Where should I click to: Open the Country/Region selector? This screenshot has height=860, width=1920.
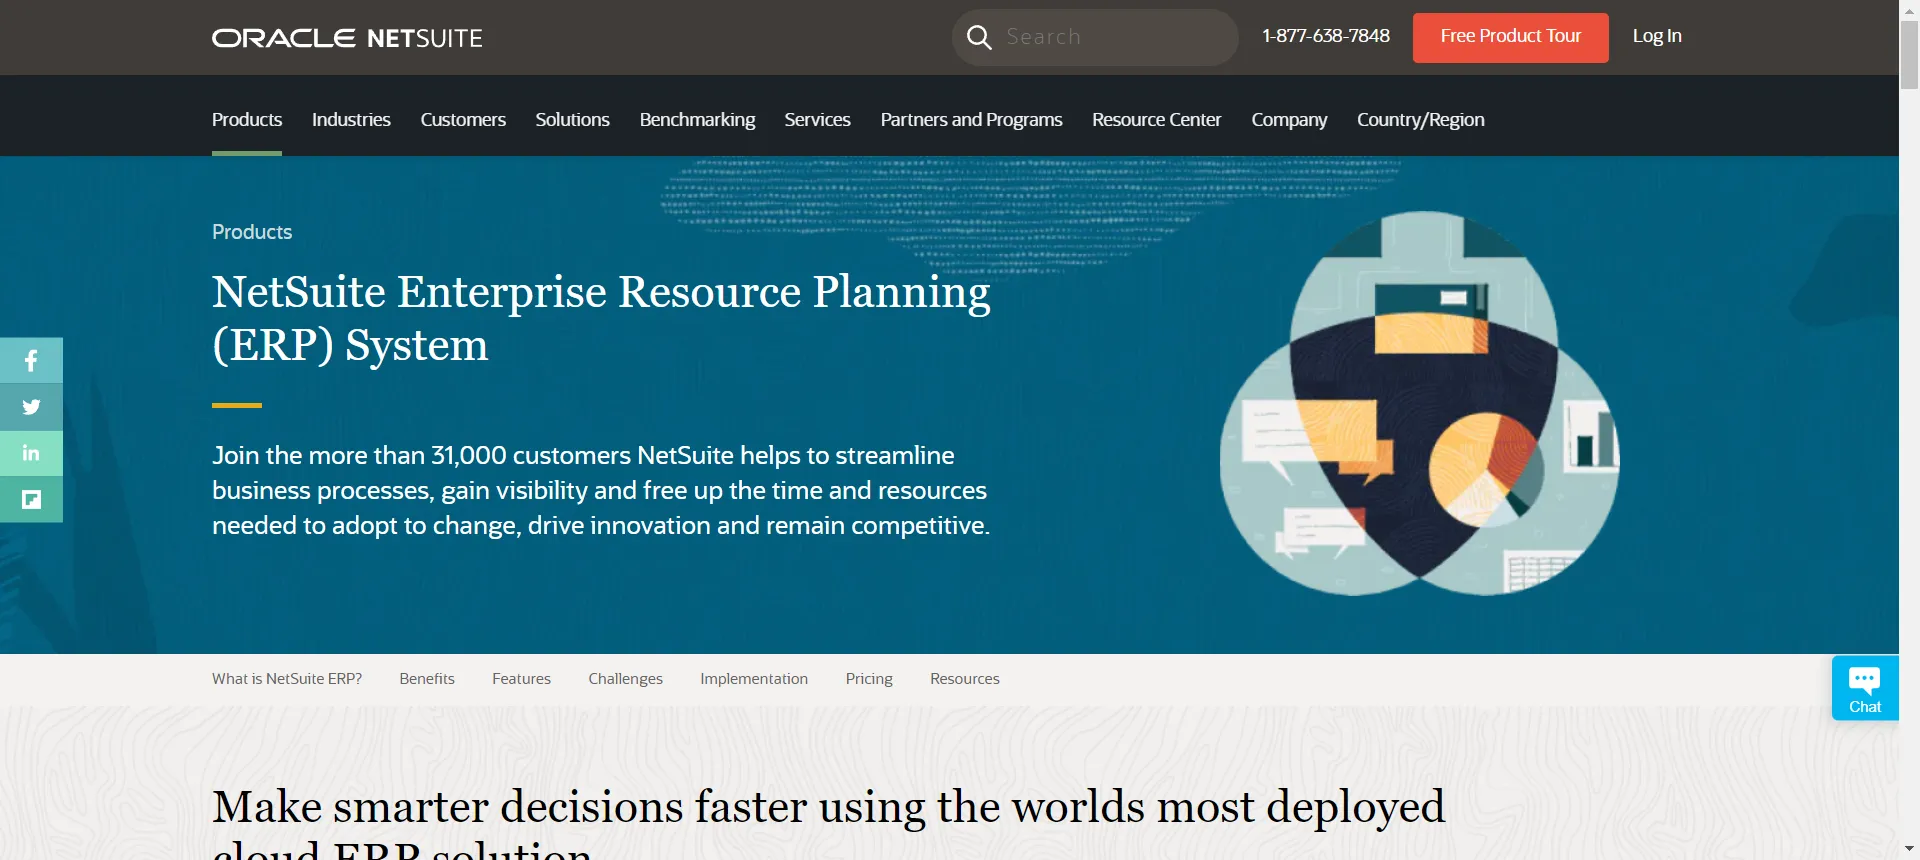(x=1420, y=119)
